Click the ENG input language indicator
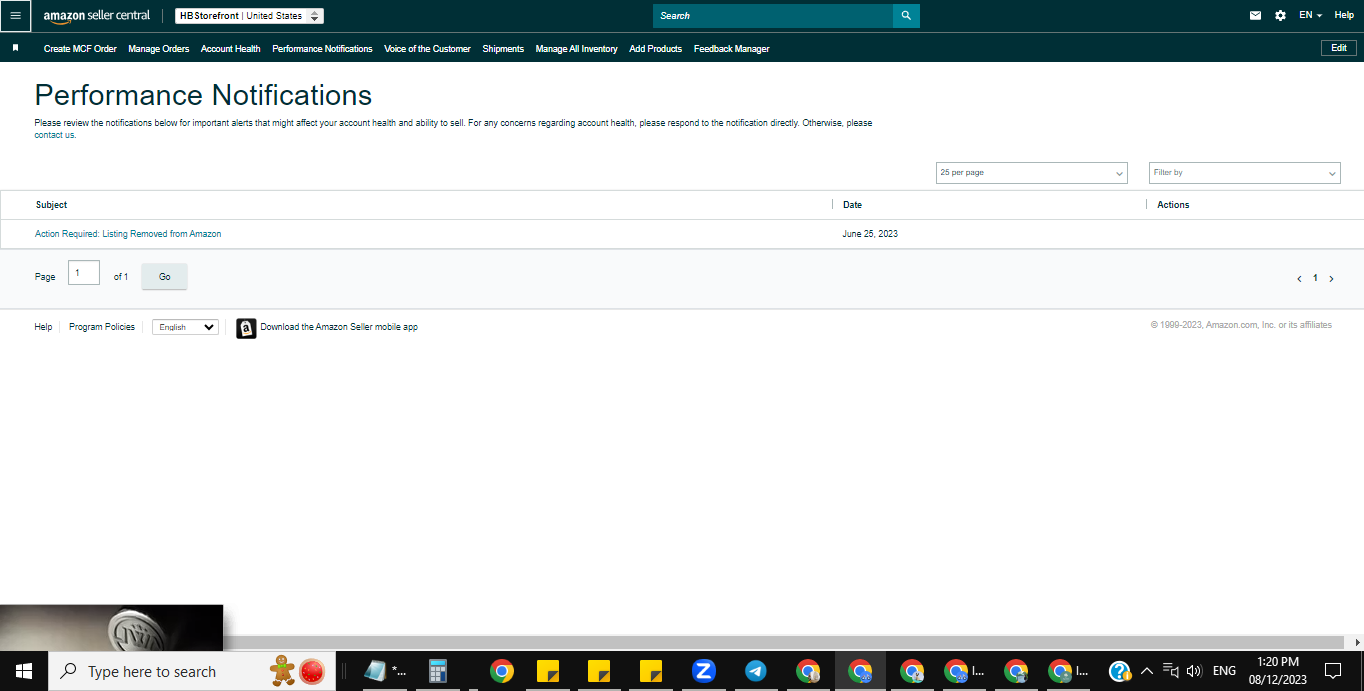 [x=1224, y=671]
